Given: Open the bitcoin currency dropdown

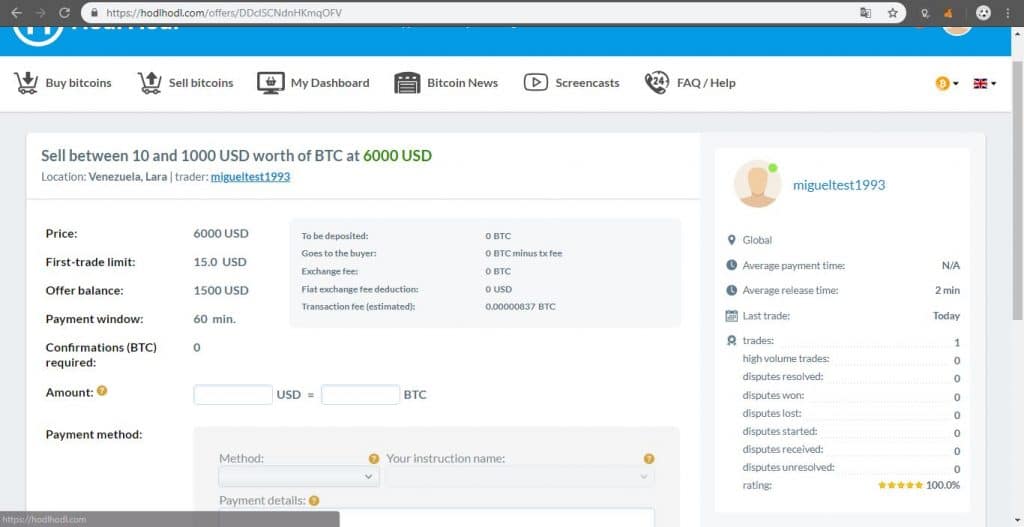Looking at the screenshot, I should 946,84.
